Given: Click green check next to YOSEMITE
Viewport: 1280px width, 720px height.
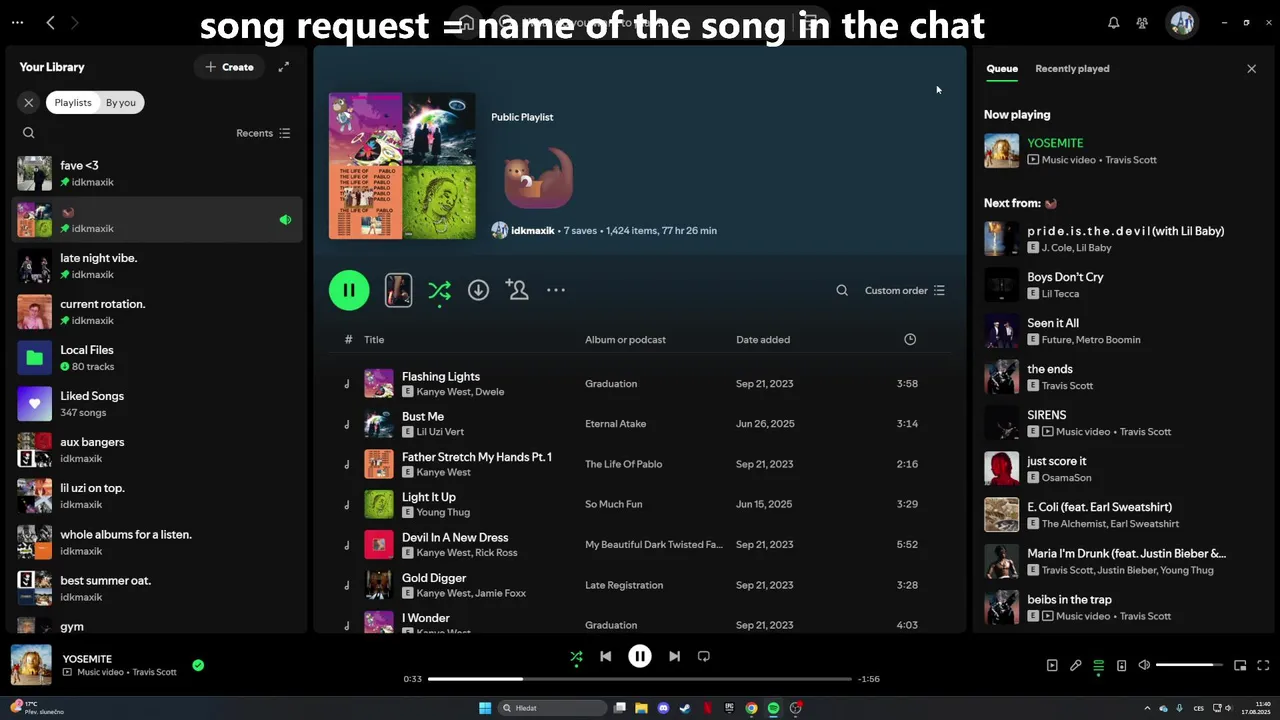Looking at the screenshot, I should click(198, 665).
